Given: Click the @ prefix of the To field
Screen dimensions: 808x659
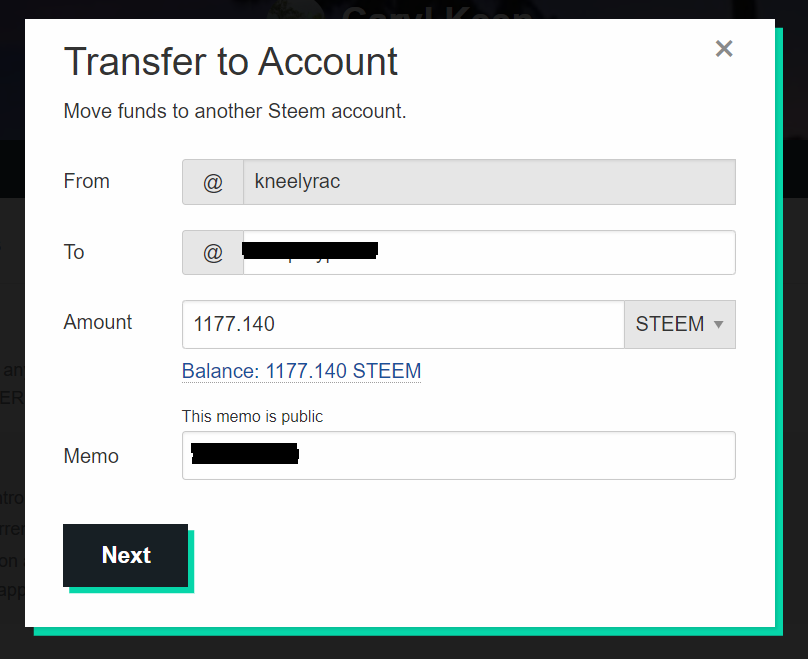Looking at the screenshot, I should click(213, 252).
